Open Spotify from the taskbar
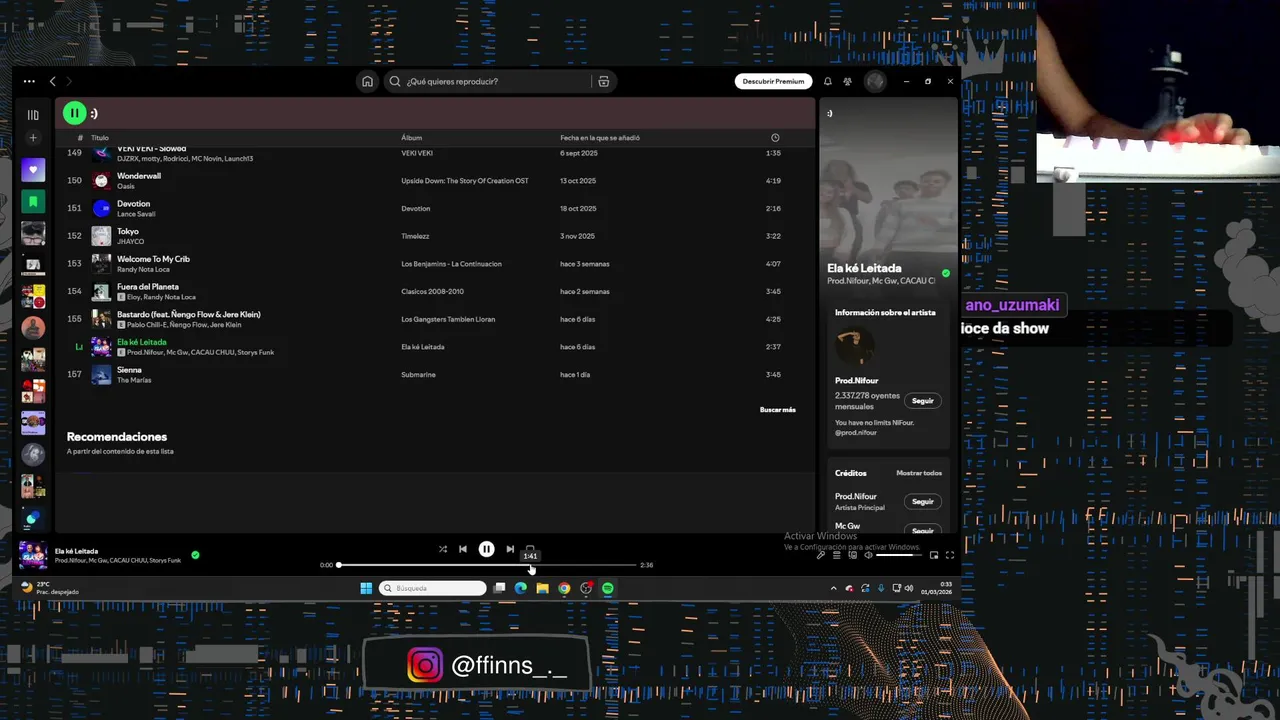 [608, 588]
